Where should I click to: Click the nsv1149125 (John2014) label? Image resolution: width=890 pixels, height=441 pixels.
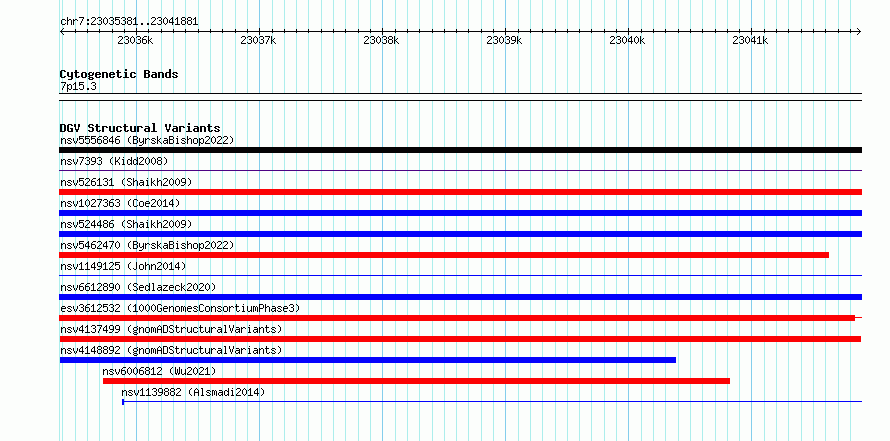coord(123,266)
